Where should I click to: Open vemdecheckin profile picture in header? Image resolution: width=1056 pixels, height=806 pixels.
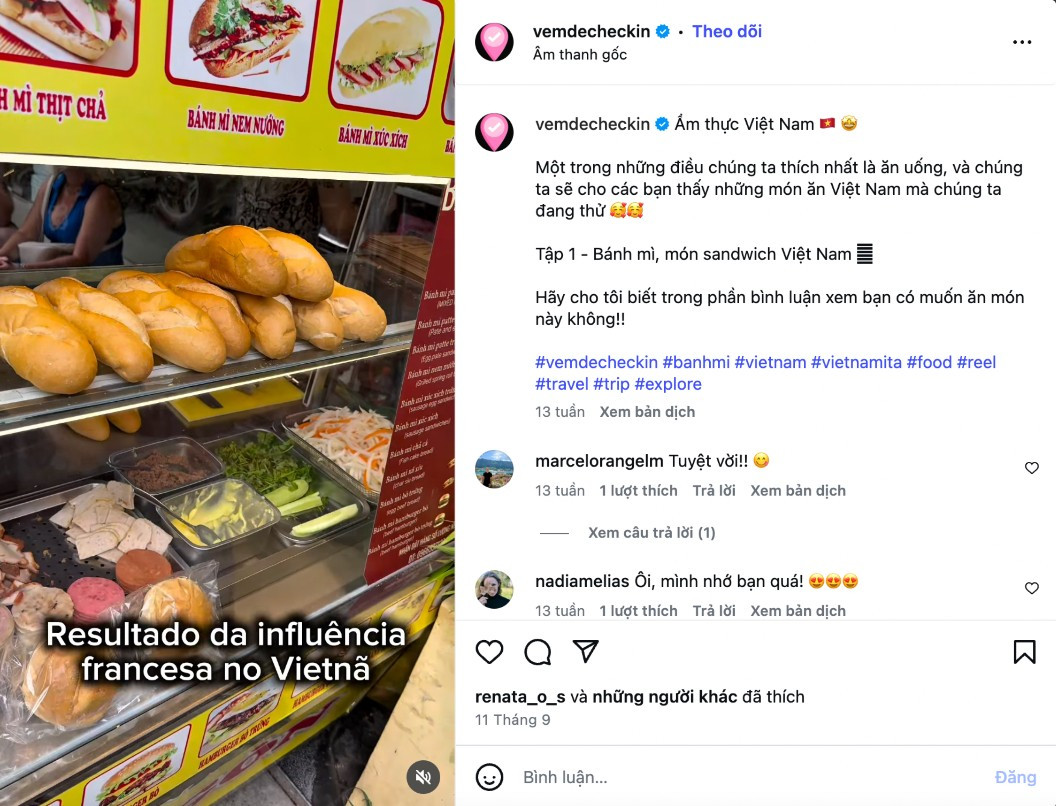[494, 42]
